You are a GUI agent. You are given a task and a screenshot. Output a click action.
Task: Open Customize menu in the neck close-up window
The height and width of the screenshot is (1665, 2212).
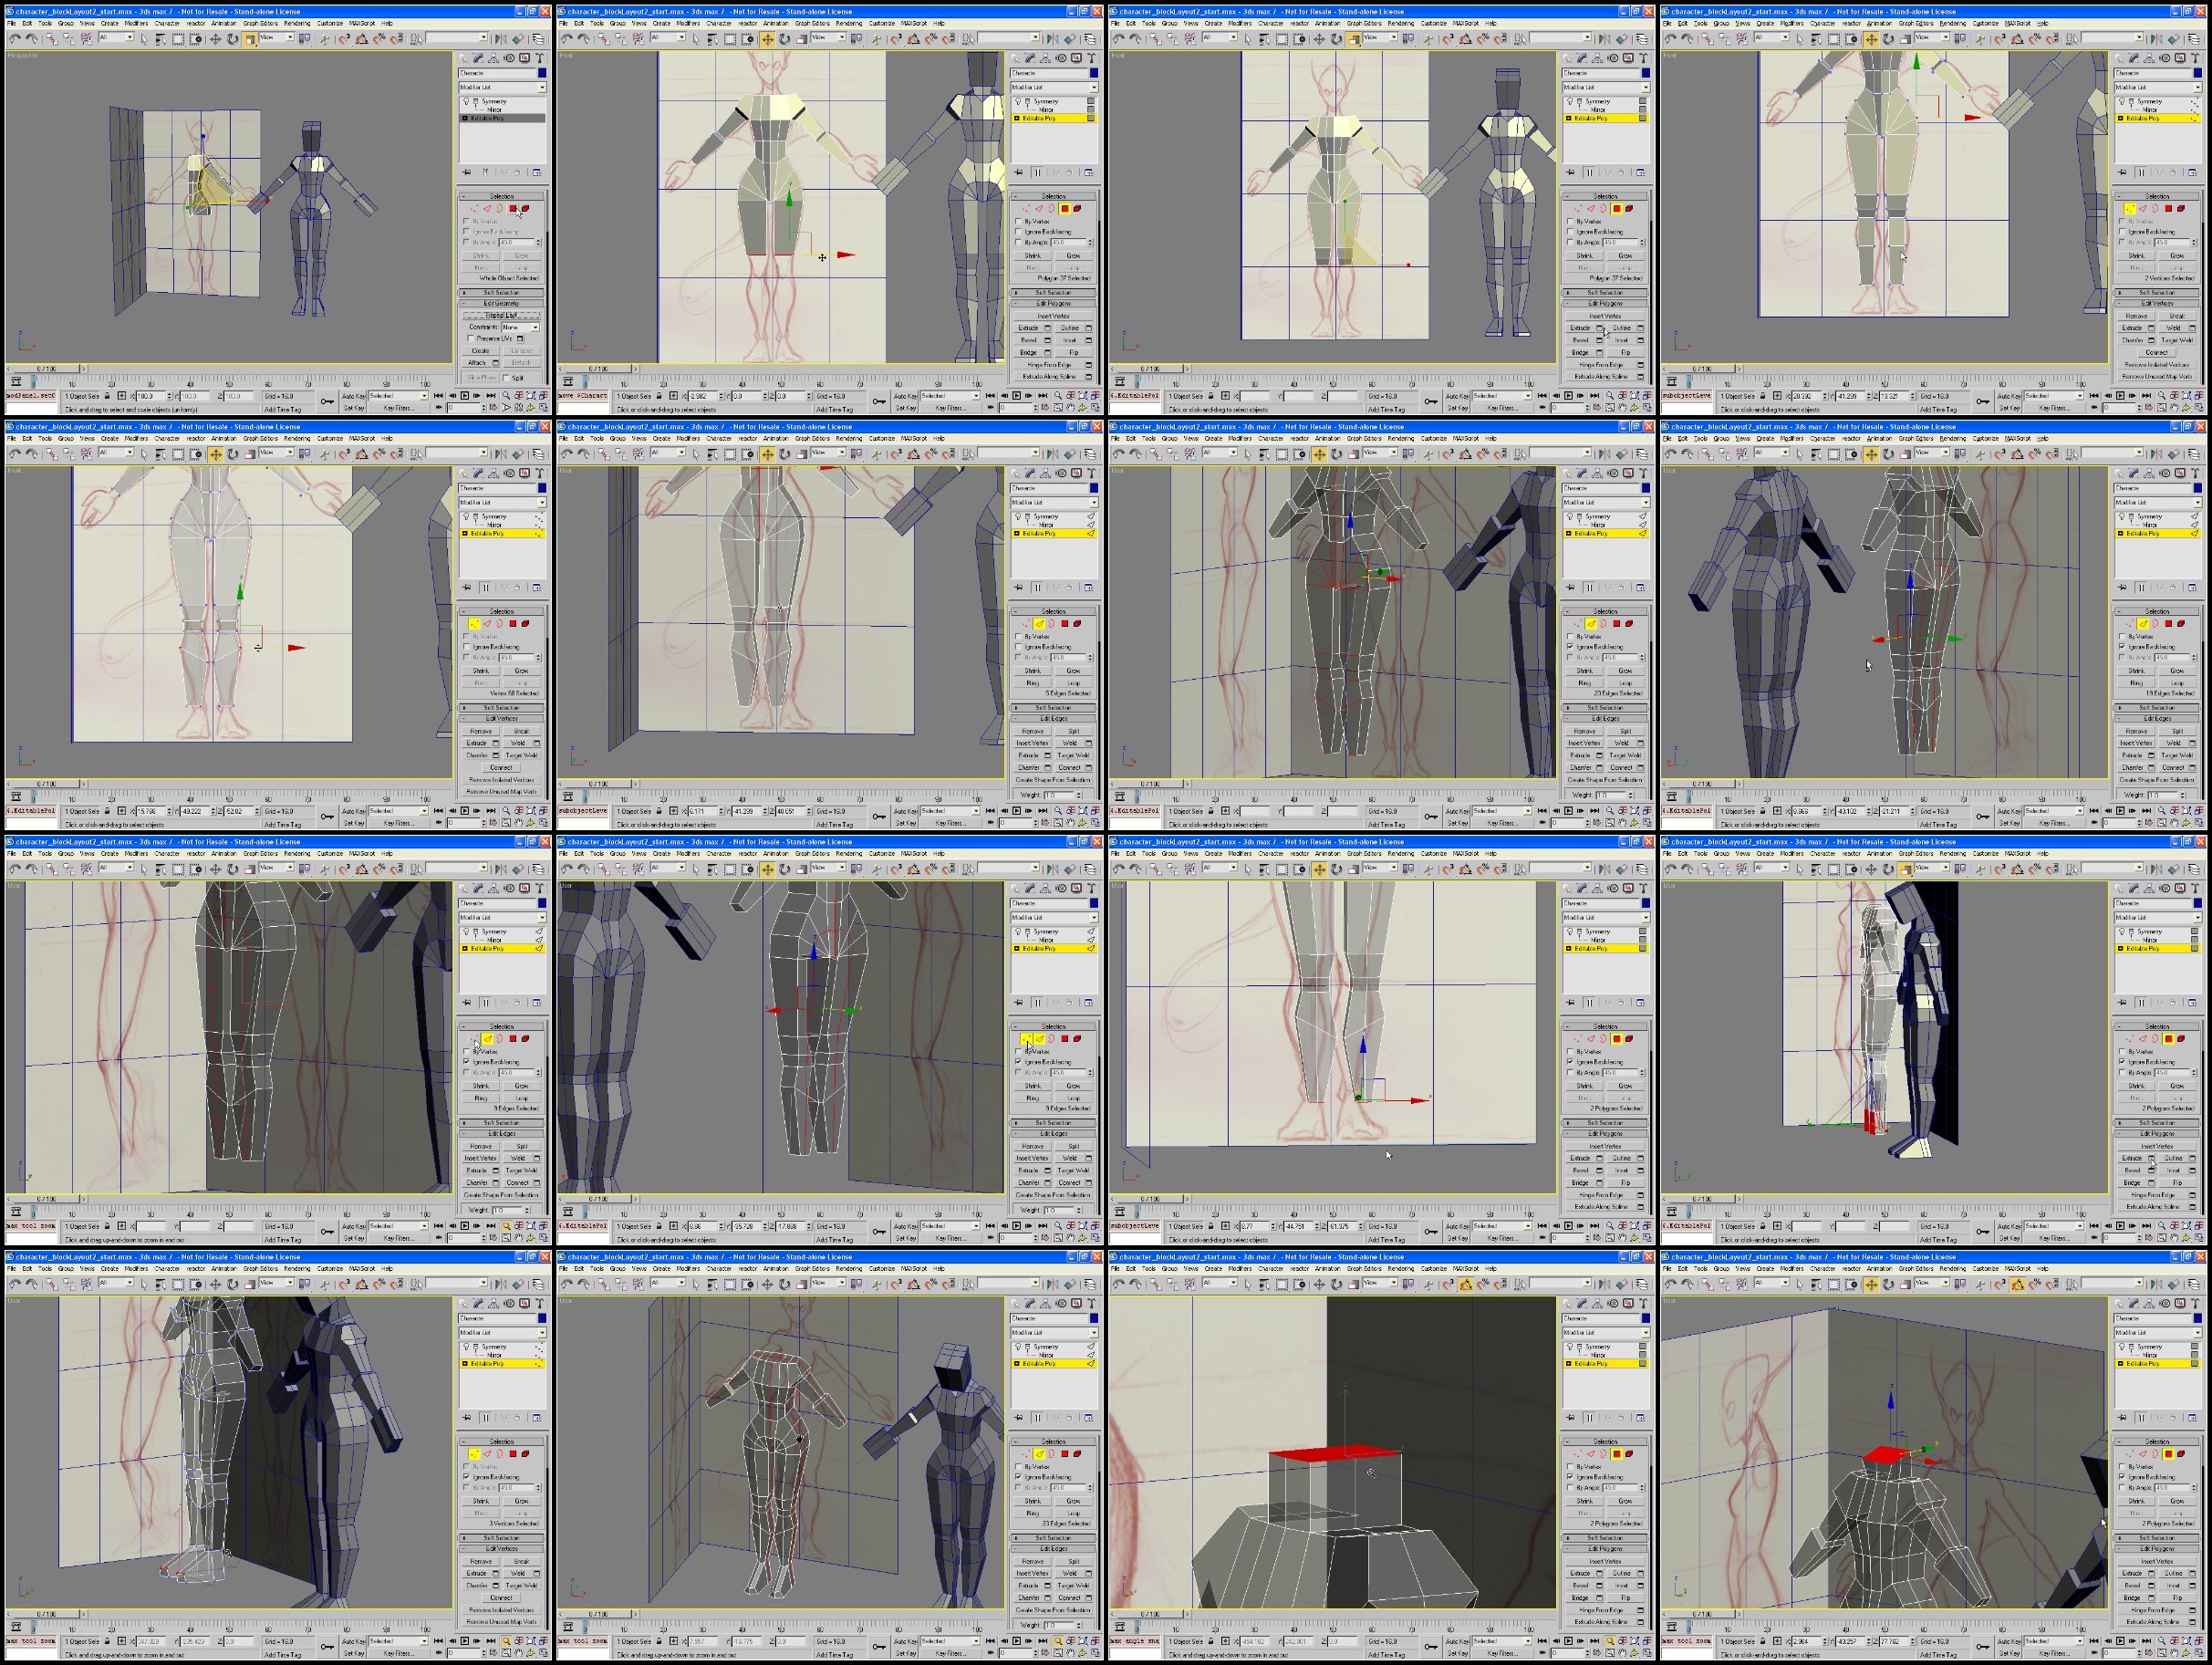coord(1433,1268)
